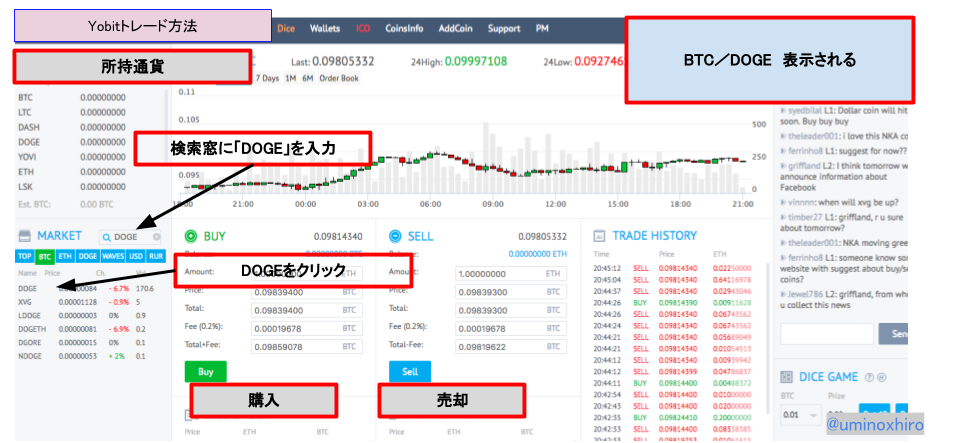The width and height of the screenshot is (954, 443).
Task: Click the TRADE HISTORY panel icon
Action: coord(599,235)
